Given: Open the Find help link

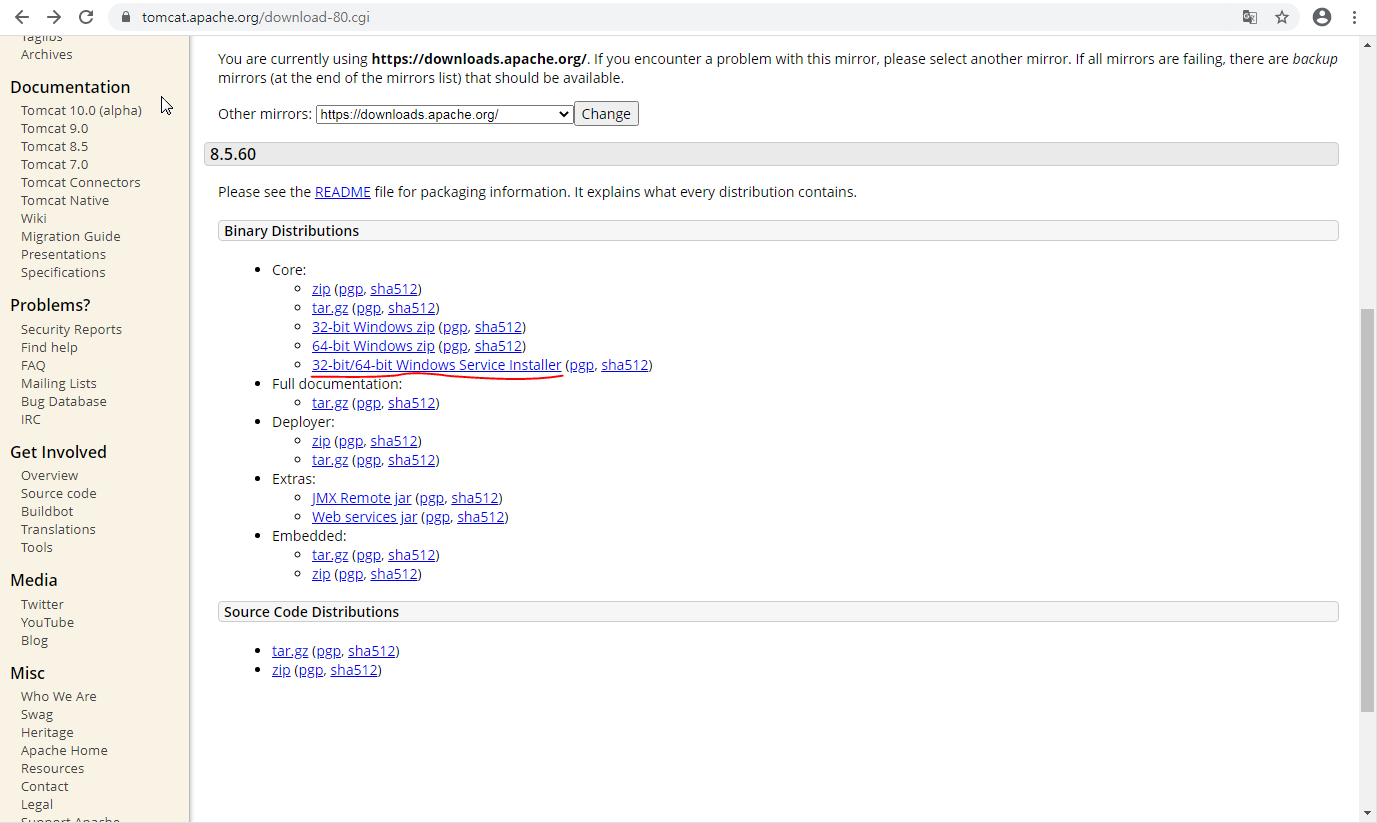Looking at the screenshot, I should pos(49,347).
